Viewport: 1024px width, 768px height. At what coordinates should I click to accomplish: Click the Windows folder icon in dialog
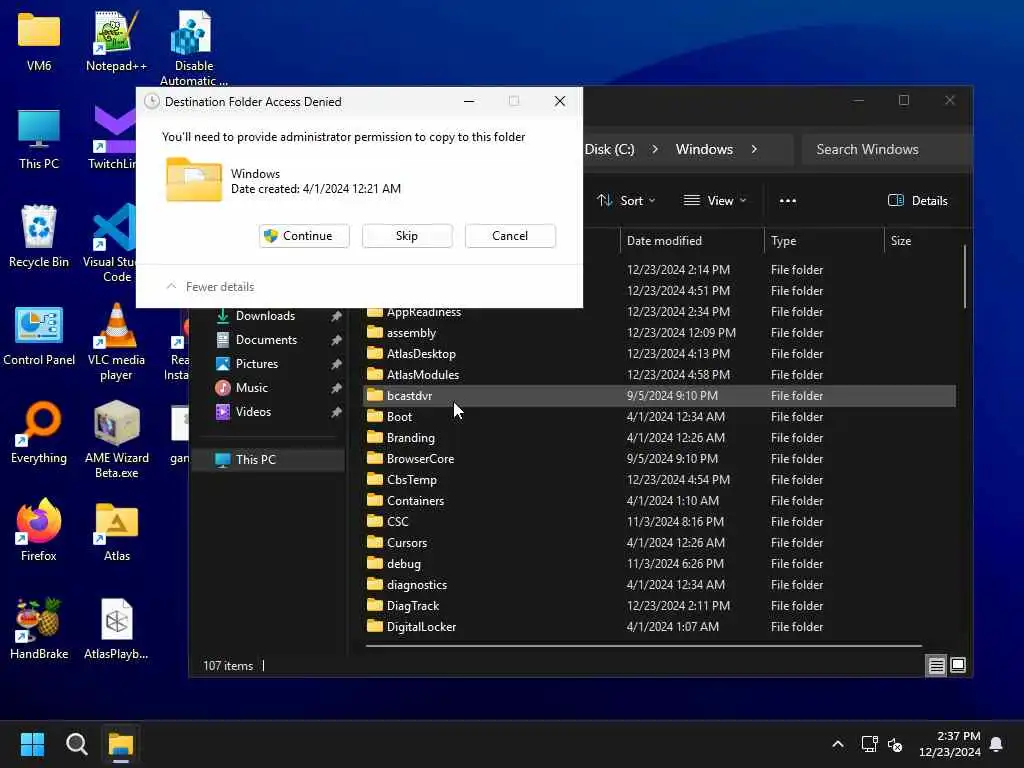[x=193, y=180]
